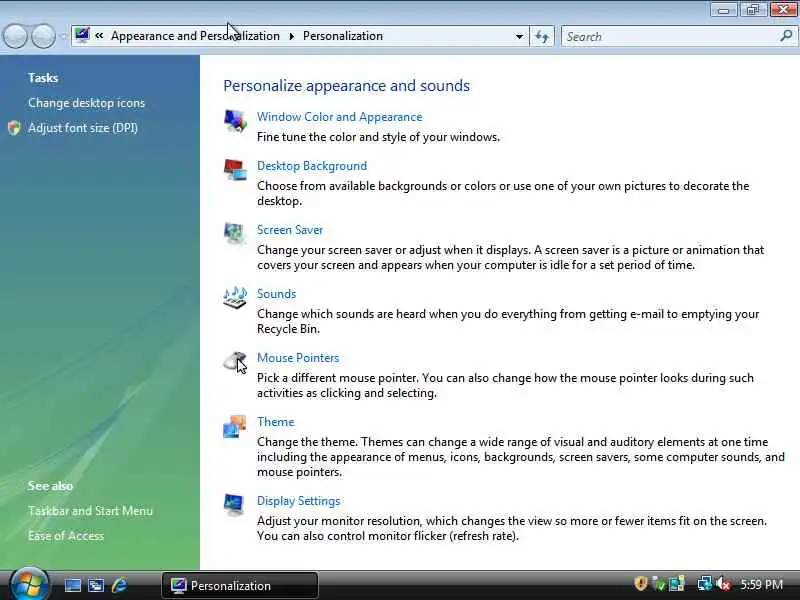The height and width of the screenshot is (600, 800).
Task: Select Appearance and Personalization breadcrumb
Action: click(195, 36)
